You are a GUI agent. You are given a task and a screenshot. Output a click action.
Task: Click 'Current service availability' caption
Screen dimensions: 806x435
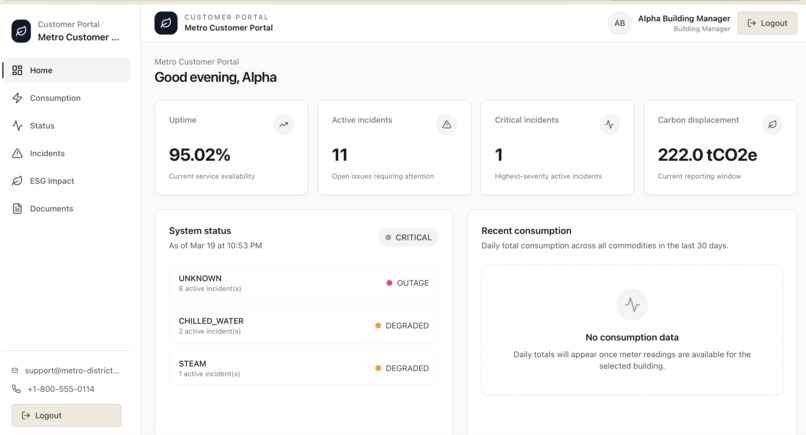pos(212,176)
